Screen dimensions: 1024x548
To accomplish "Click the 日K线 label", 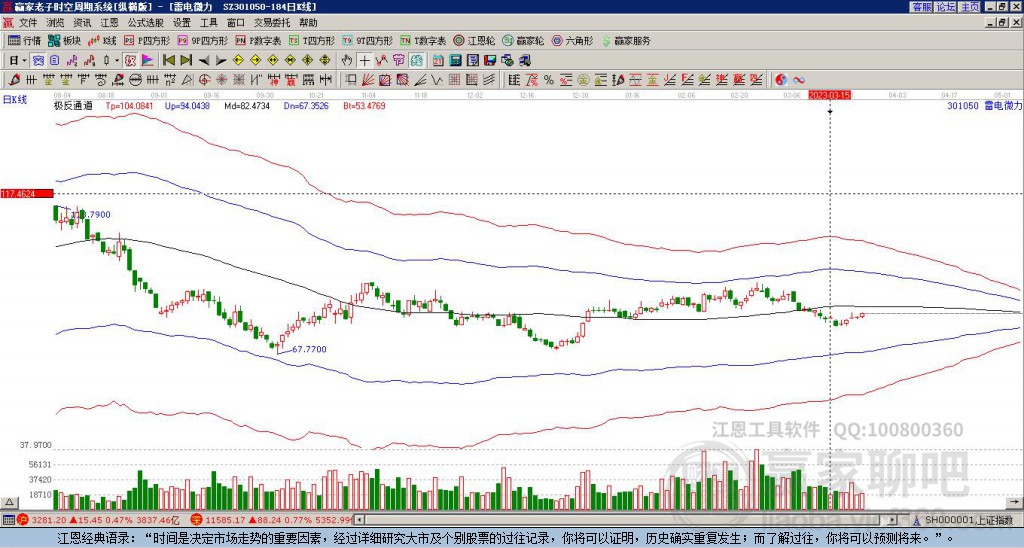I will (15, 99).
